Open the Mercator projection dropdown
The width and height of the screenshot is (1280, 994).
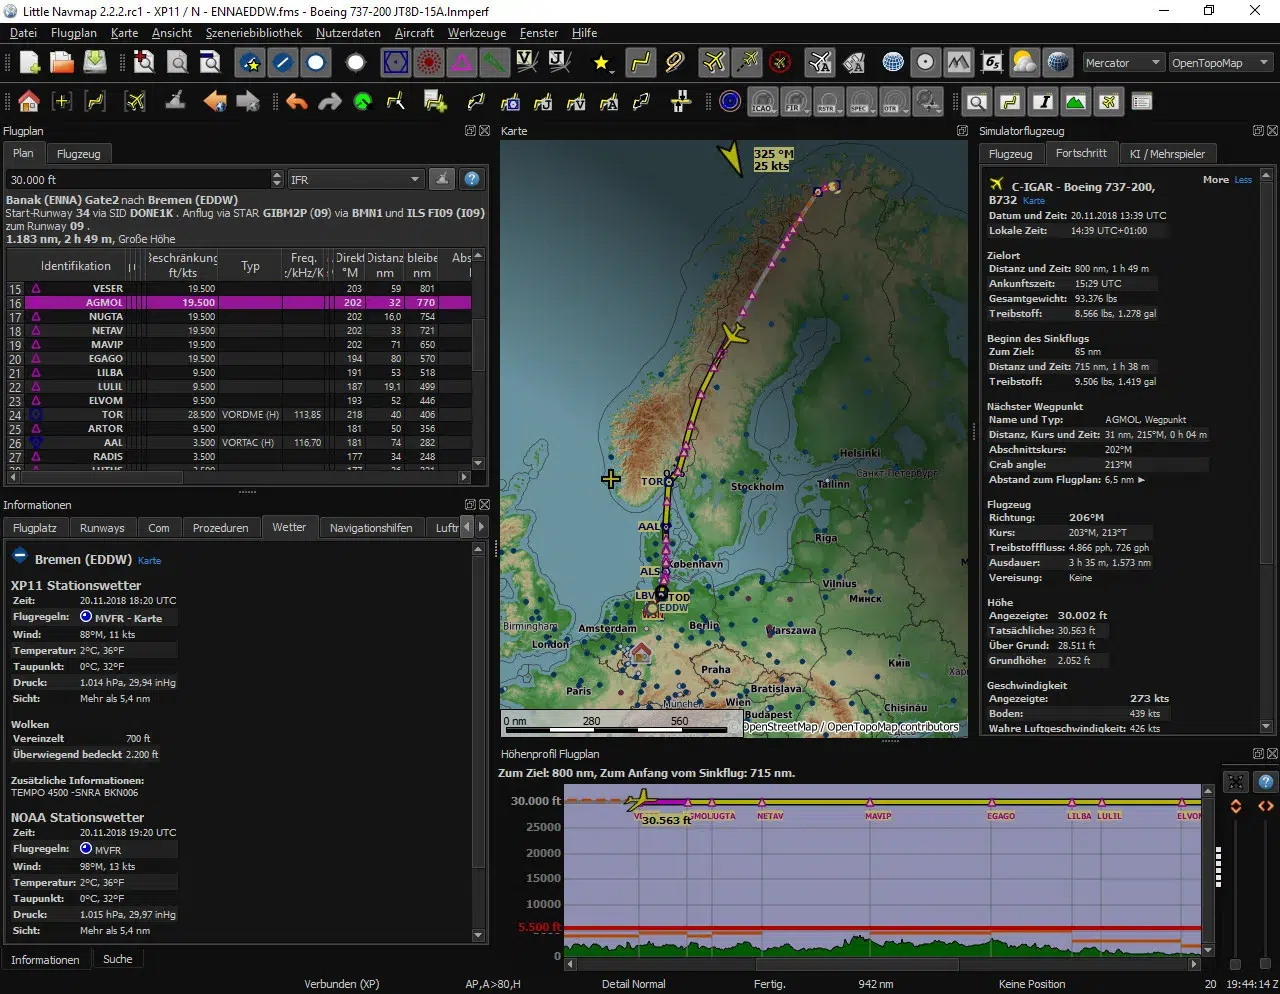tap(1124, 63)
